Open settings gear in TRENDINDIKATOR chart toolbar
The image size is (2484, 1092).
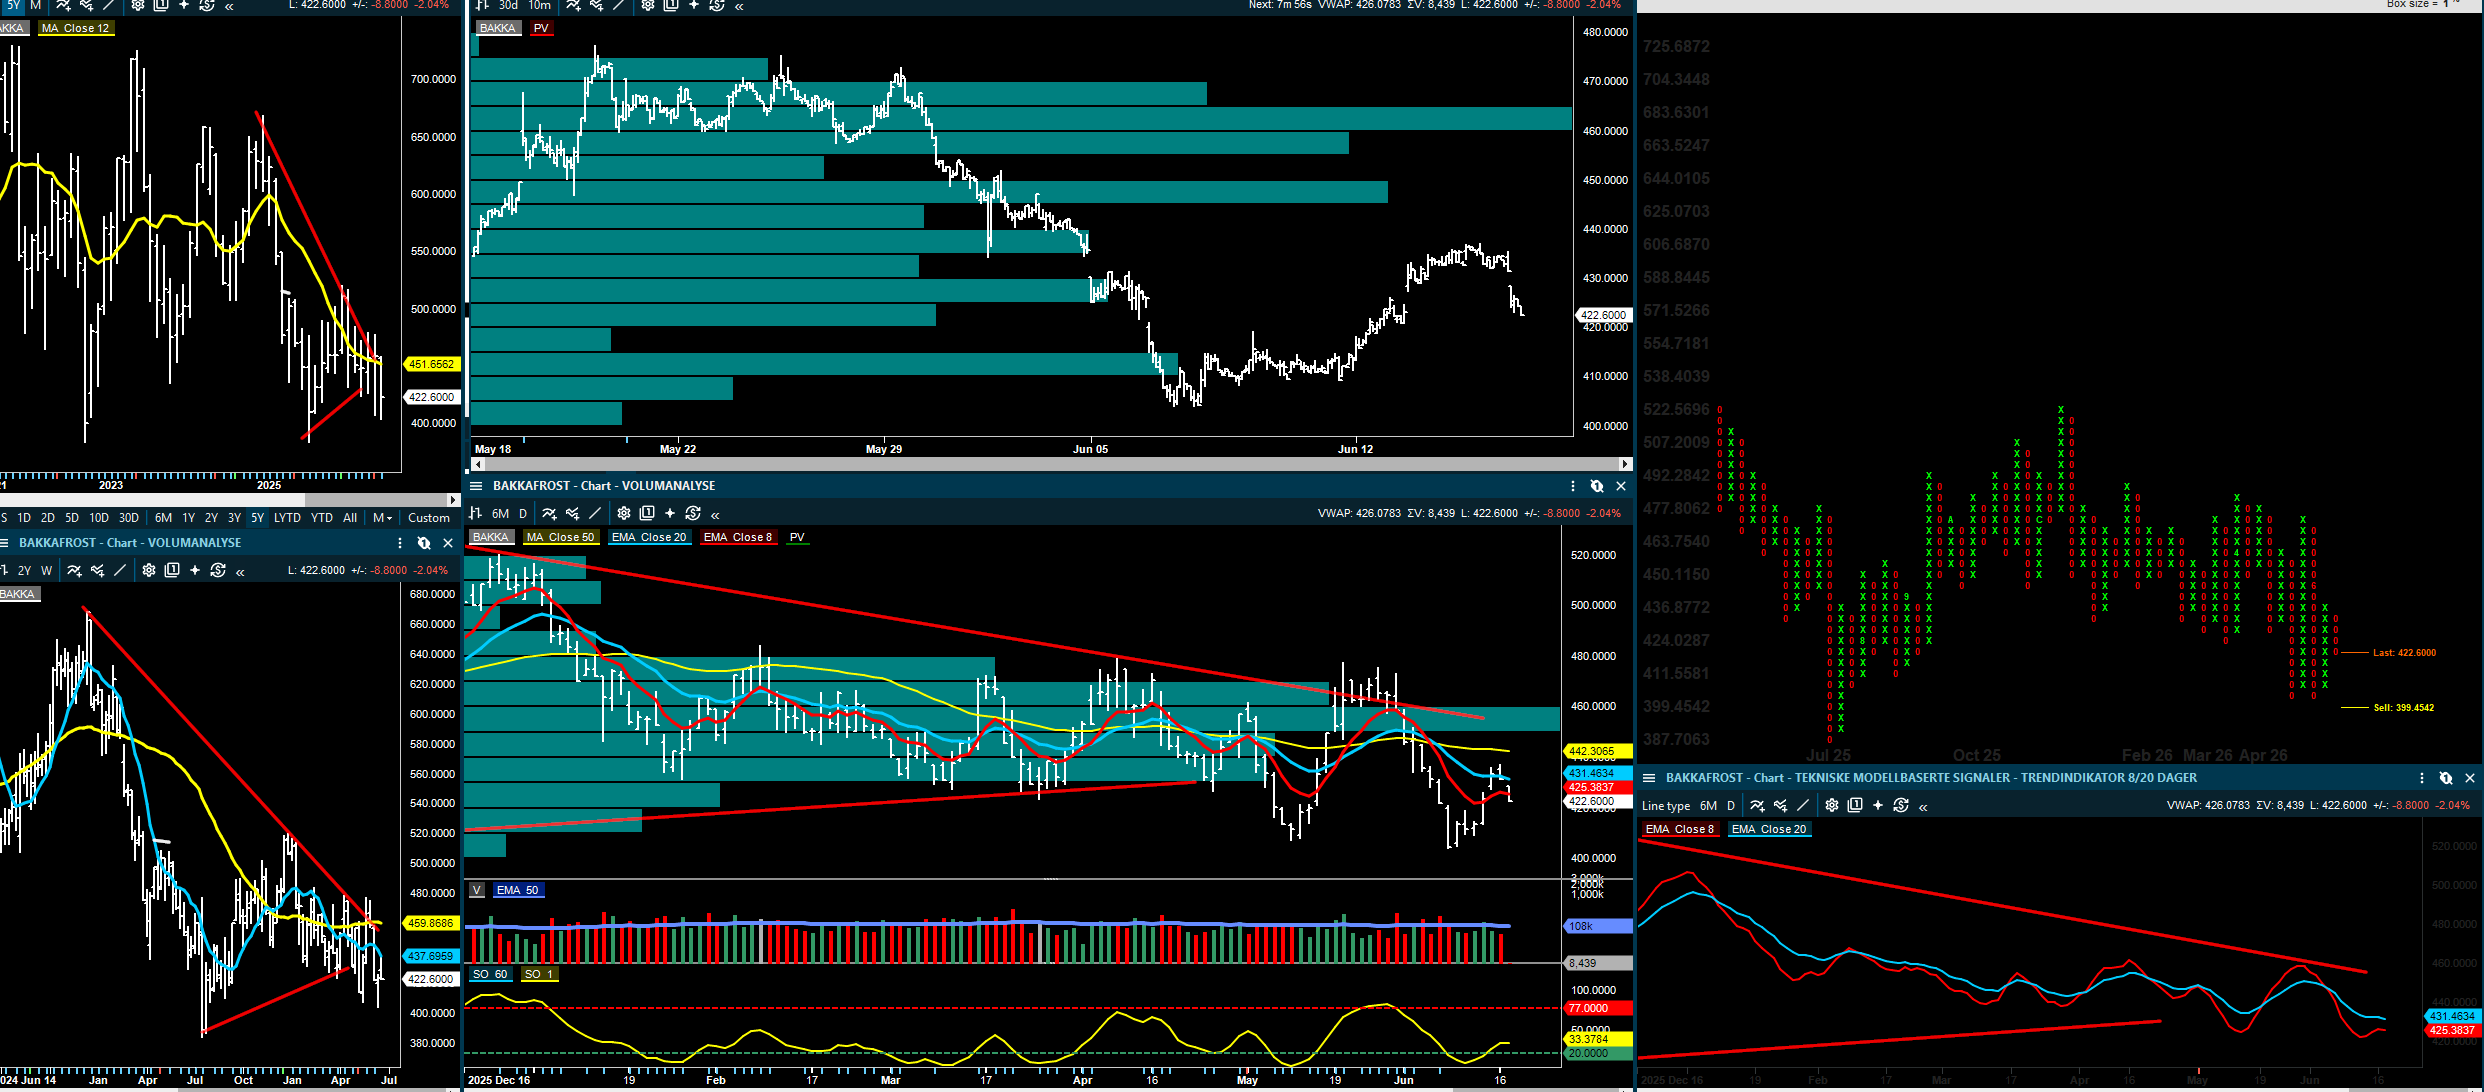click(1832, 805)
